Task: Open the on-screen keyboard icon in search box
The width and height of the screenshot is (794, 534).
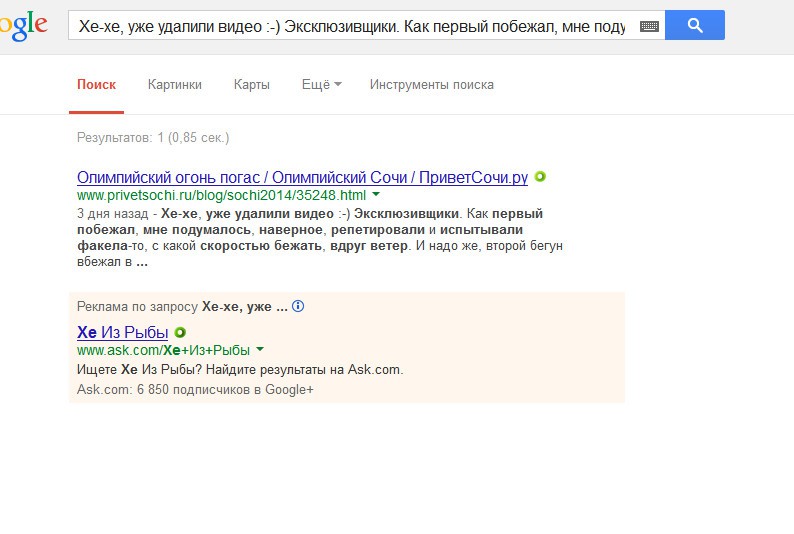Action: click(649, 26)
